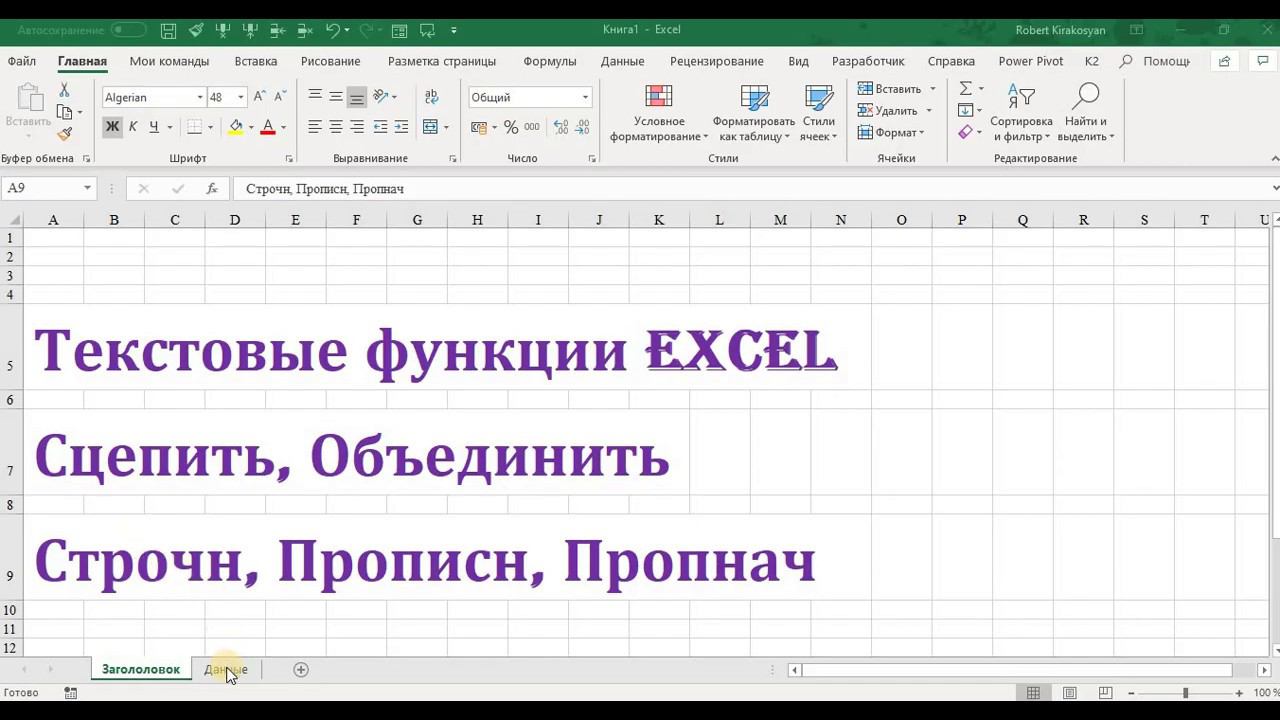Open Условное форматирование dropdown

tap(659, 113)
